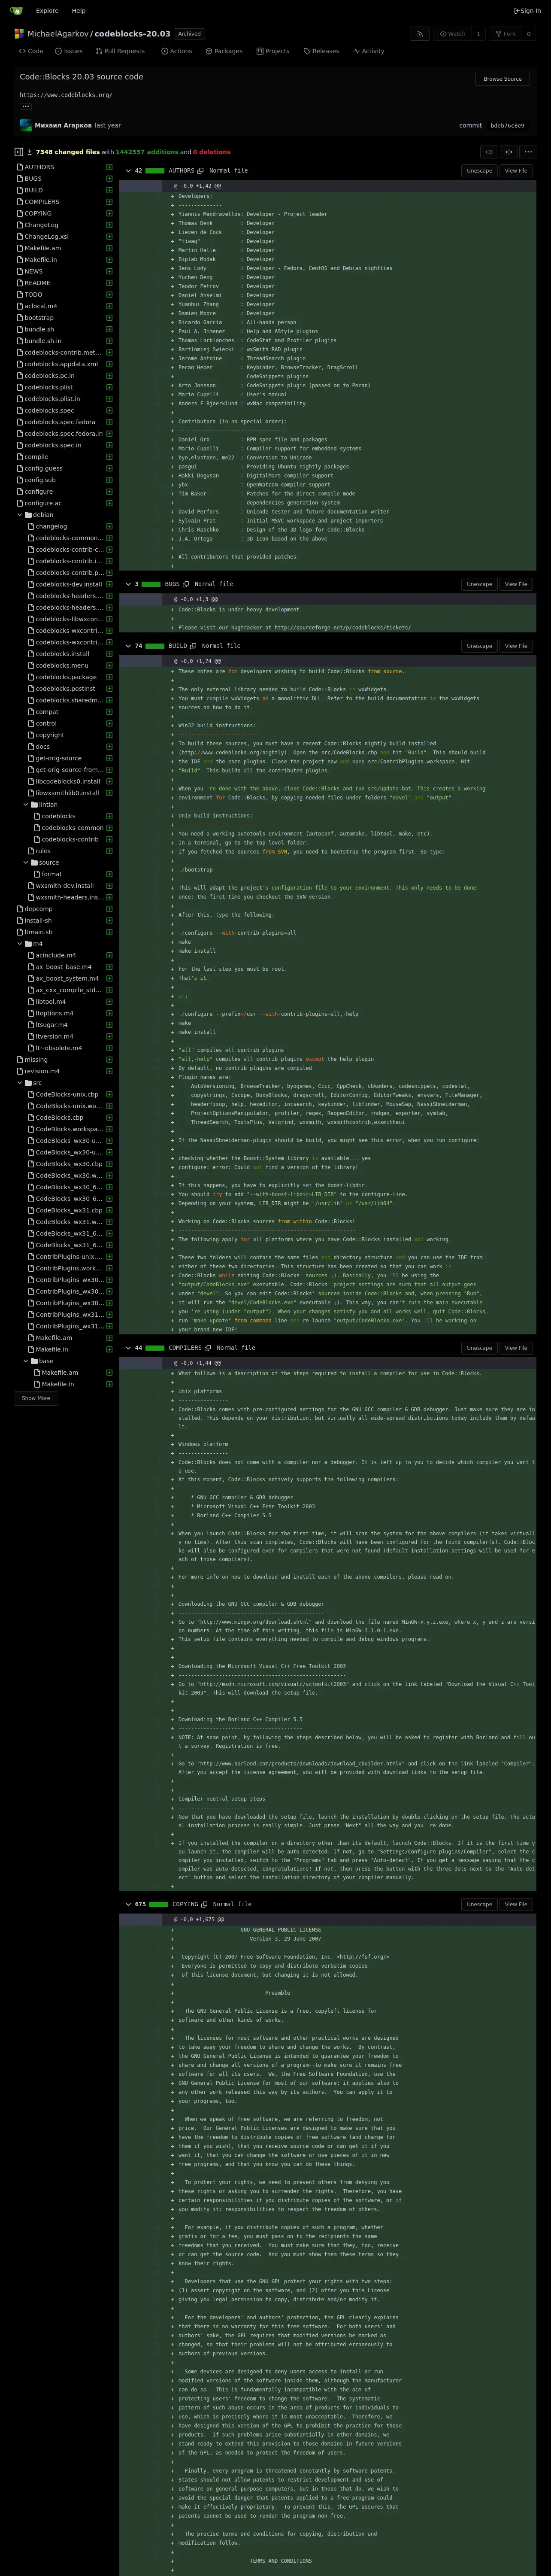Click the RSS feed icon button
Screen dimensions: 551x2576
click(x=421, y=34)
